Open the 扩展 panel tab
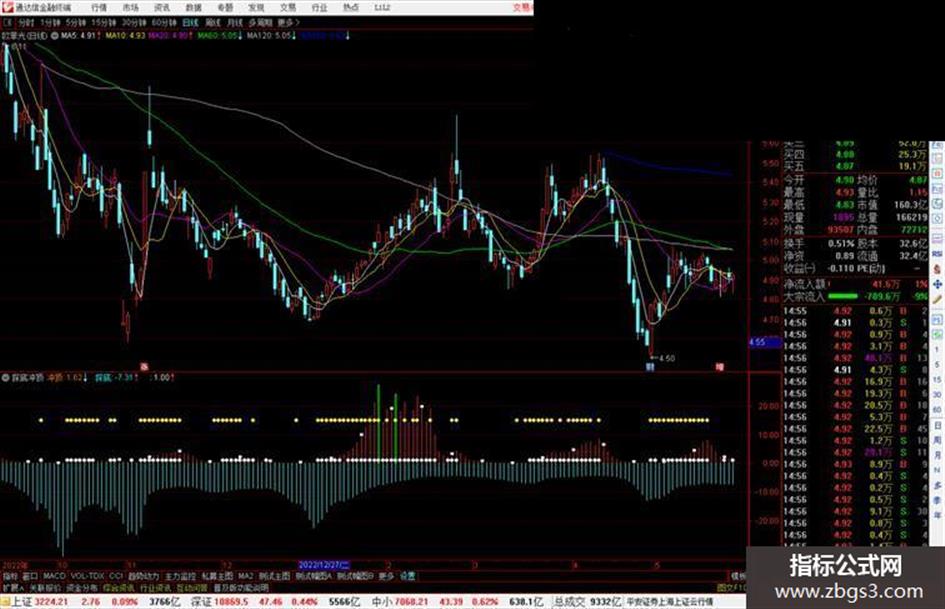 (x=12, y=587)
